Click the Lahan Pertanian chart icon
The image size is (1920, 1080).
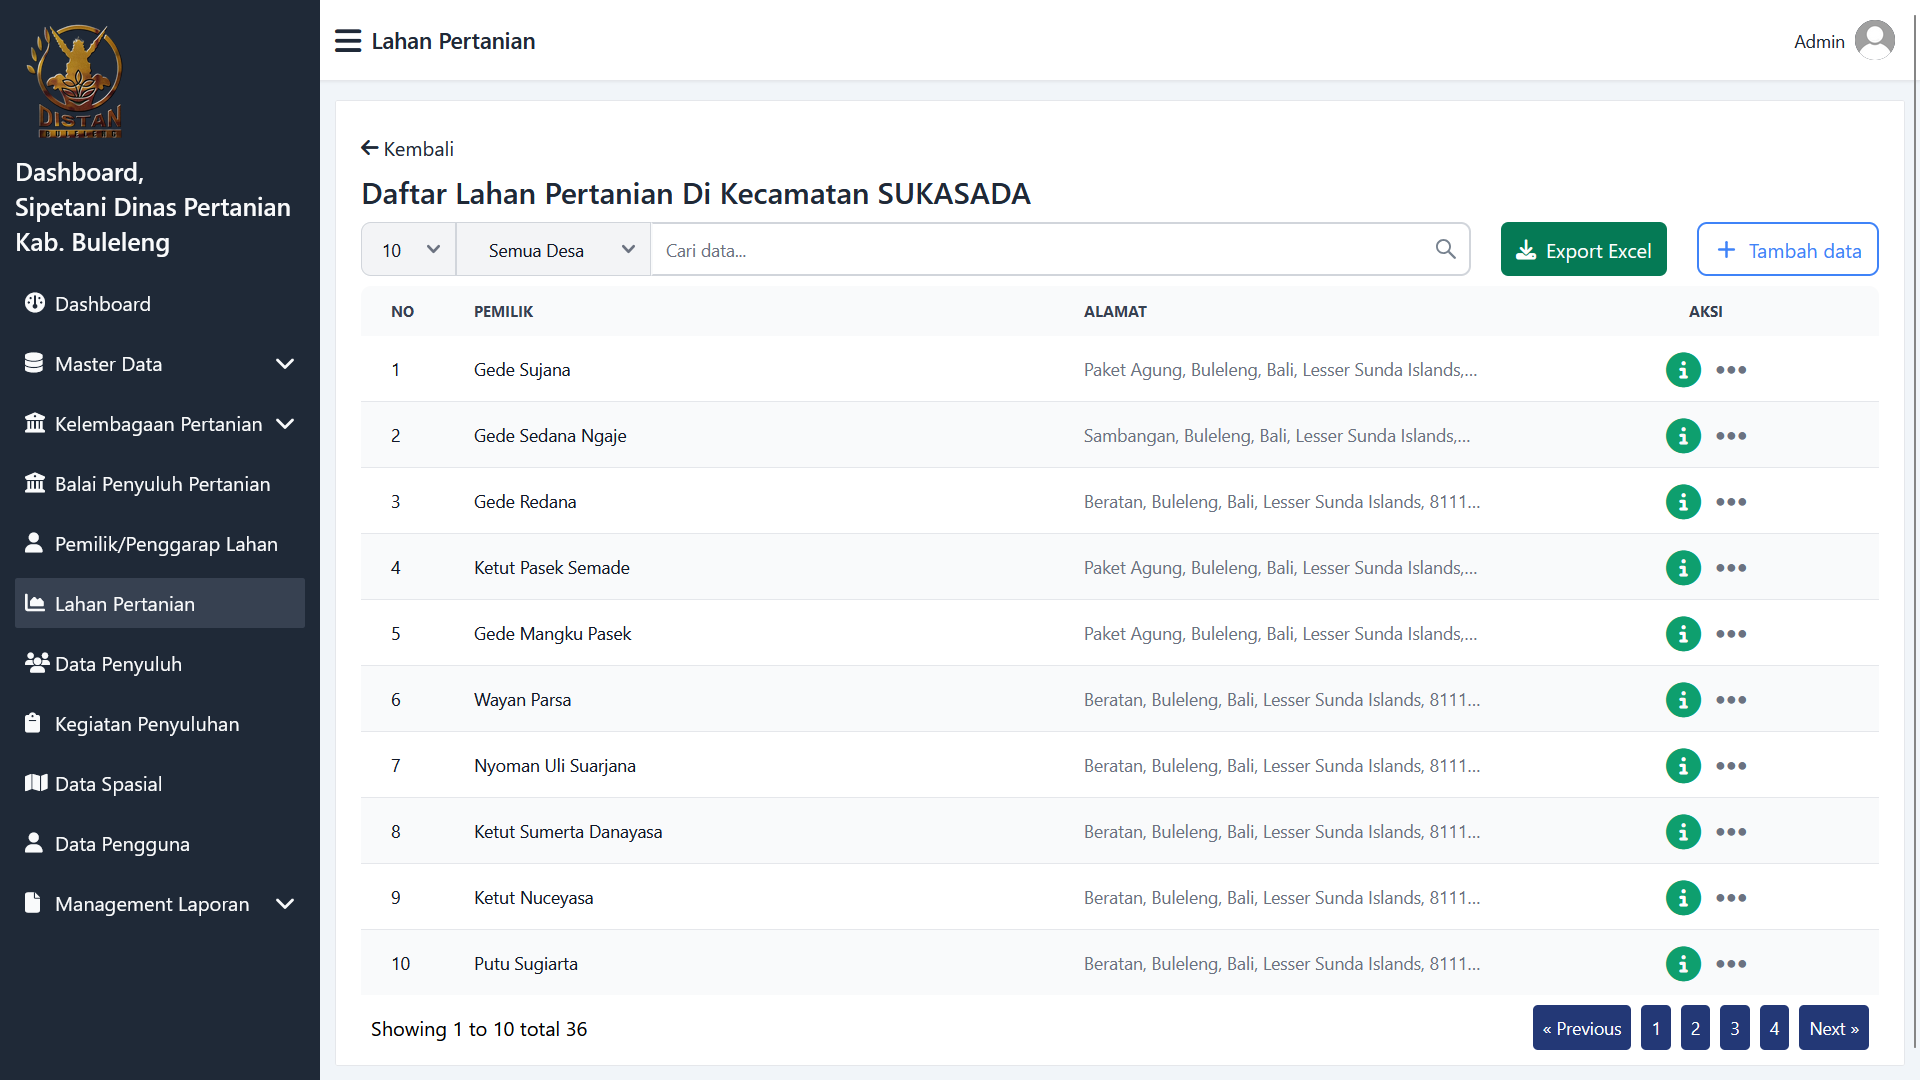(36, 603)
